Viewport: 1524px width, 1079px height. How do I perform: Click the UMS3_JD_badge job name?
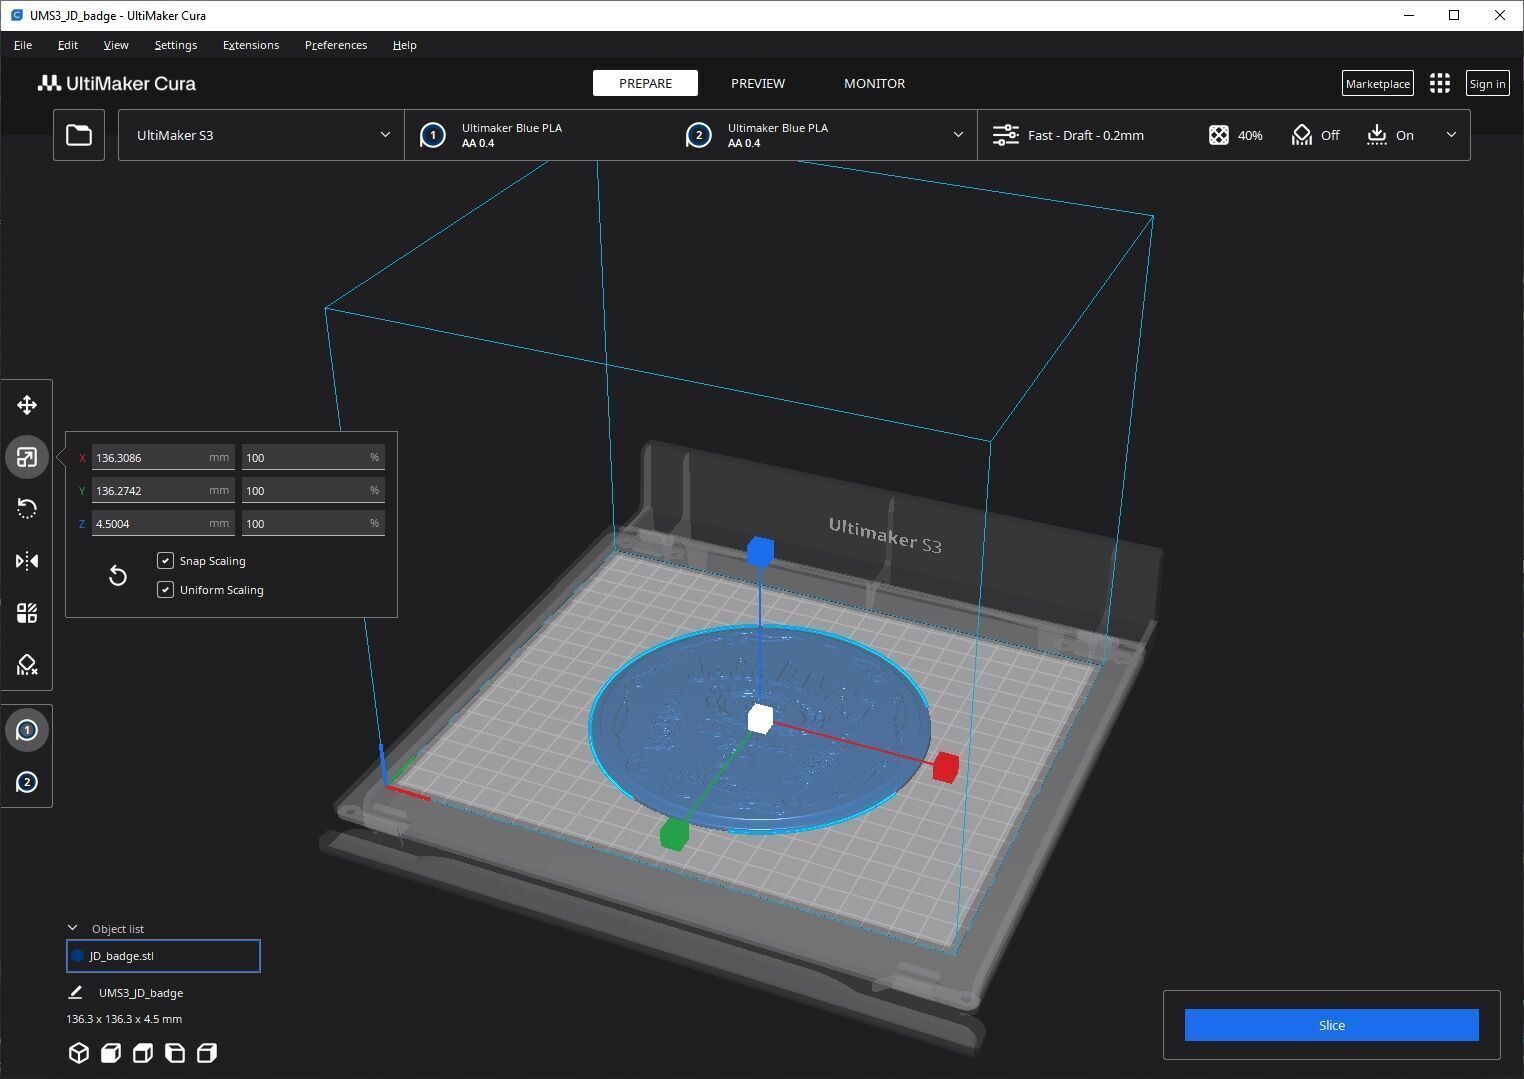pyautogui.click(x=141, y=993)
